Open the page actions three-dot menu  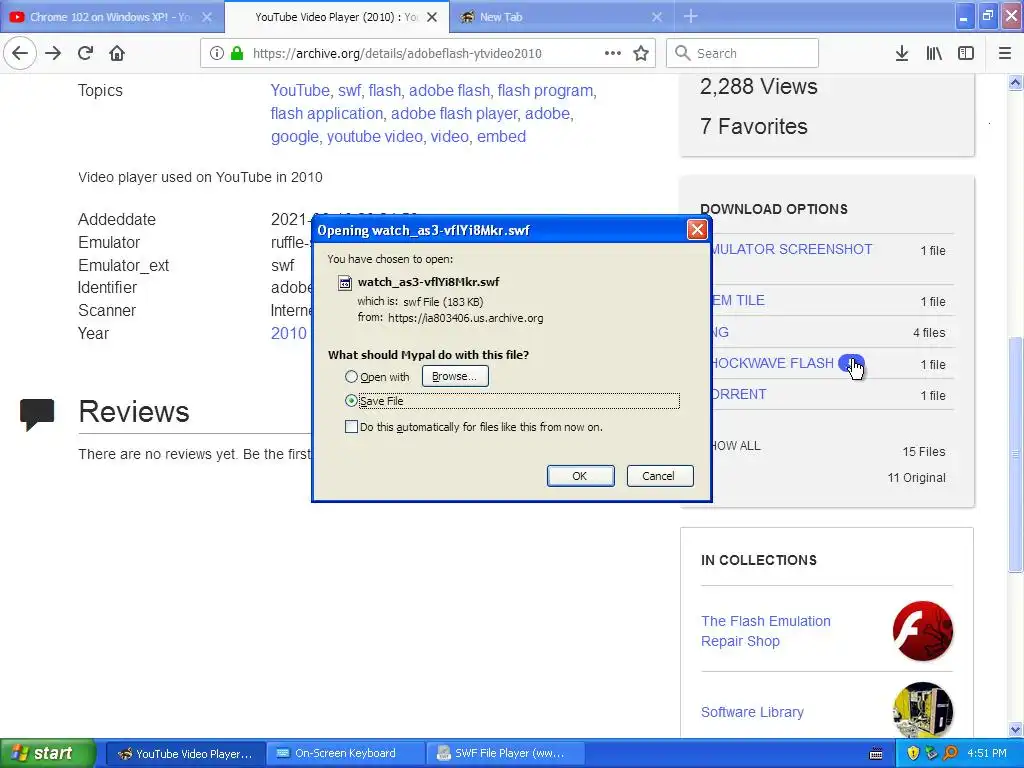pyautogui.click(x=613, y=53)
